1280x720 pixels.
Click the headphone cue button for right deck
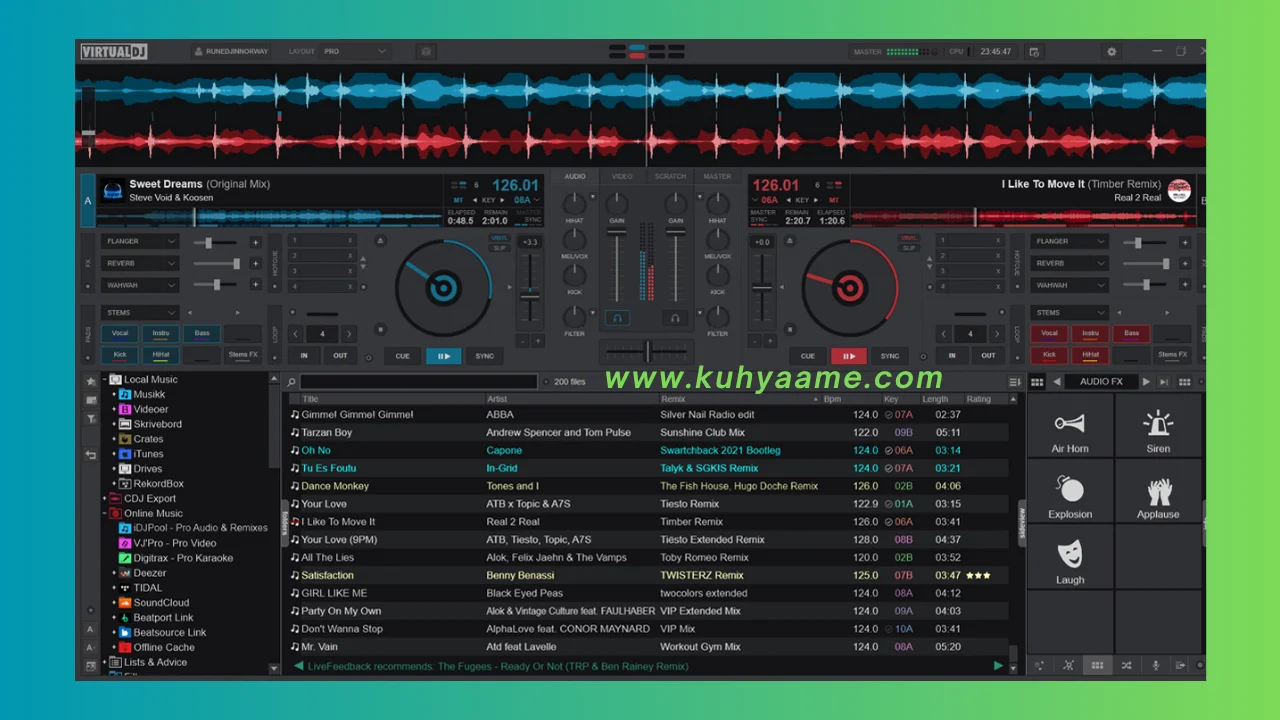tap(675, 318)
